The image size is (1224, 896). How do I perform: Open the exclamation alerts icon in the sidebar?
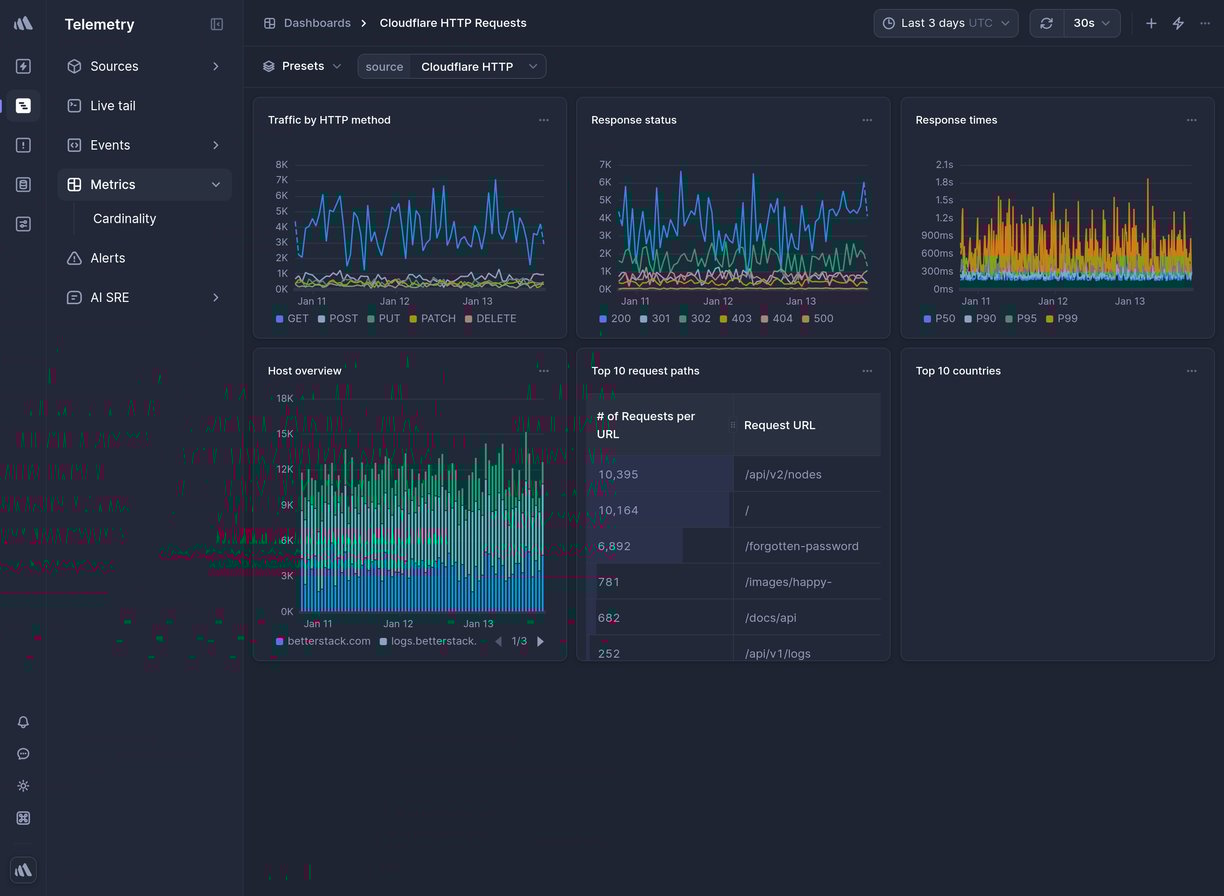pyautogui.click(x=23, y=144)
